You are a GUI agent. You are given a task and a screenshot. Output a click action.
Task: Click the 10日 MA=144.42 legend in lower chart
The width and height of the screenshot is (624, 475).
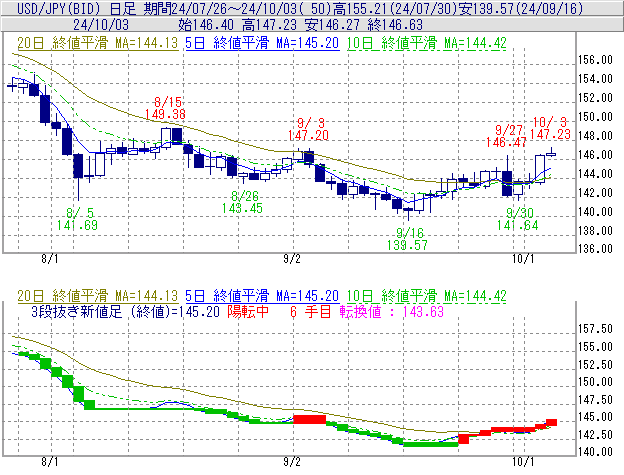427,296
